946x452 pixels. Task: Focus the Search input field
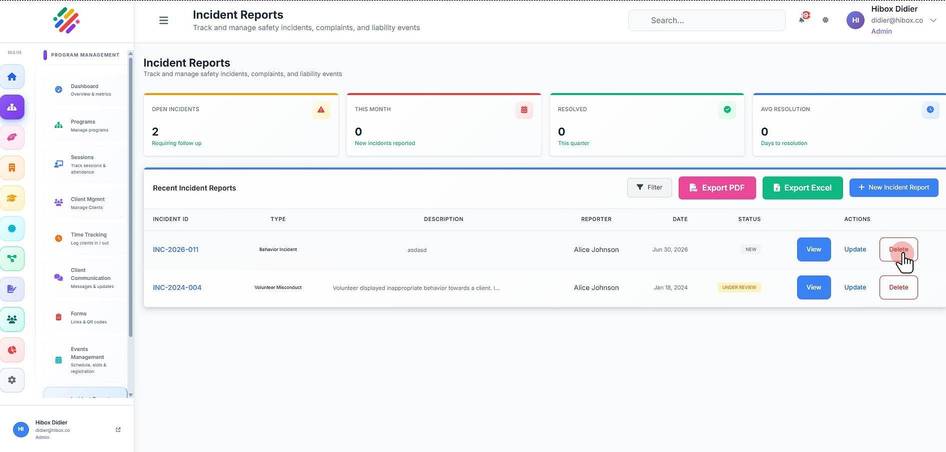(x=707, y=20)
